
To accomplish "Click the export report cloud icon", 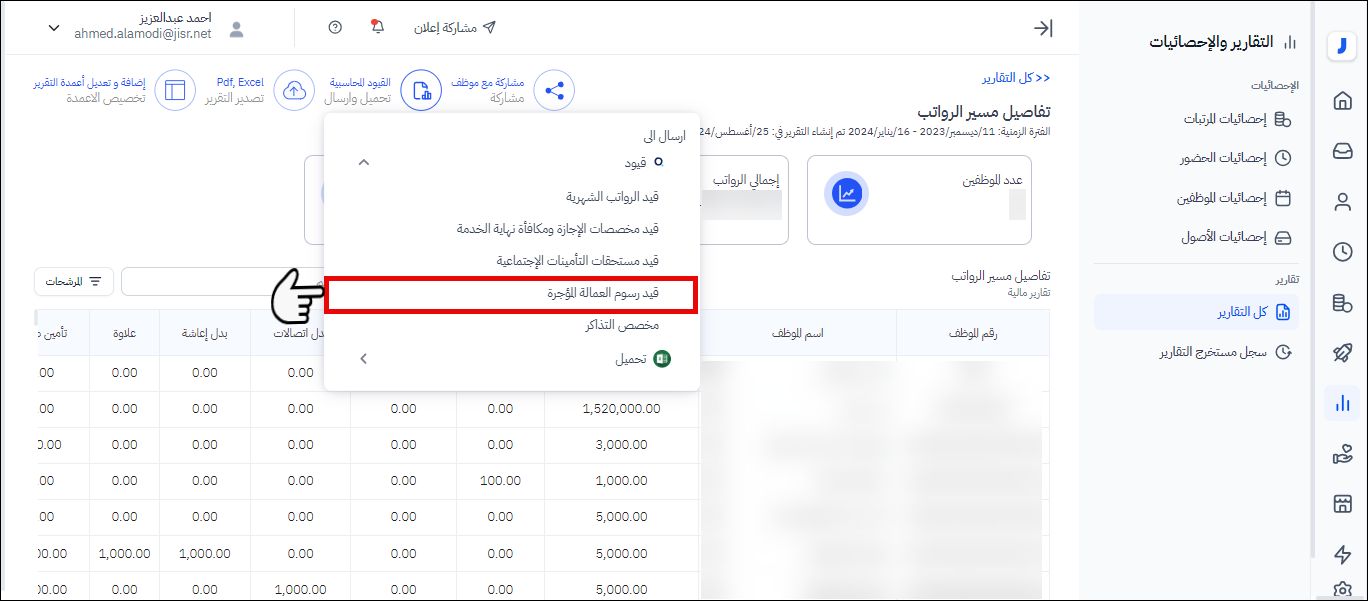I will (294, 90).
